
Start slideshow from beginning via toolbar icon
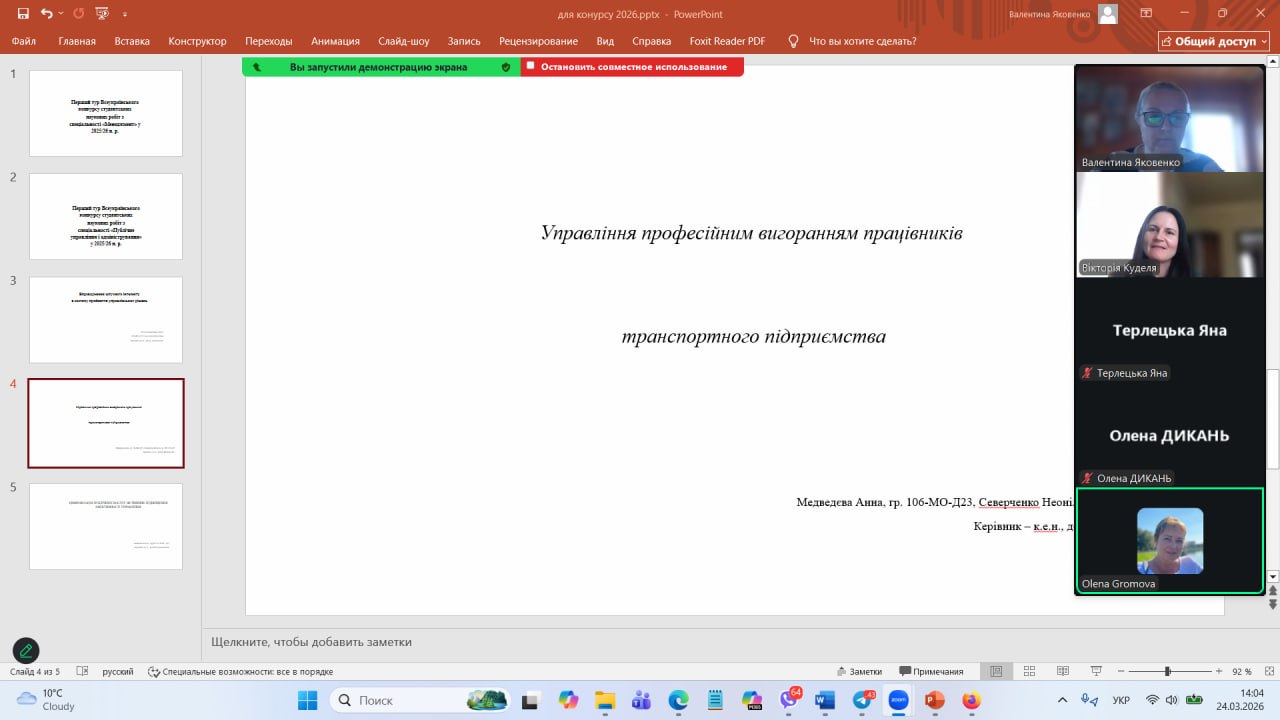tap(102, 14)
